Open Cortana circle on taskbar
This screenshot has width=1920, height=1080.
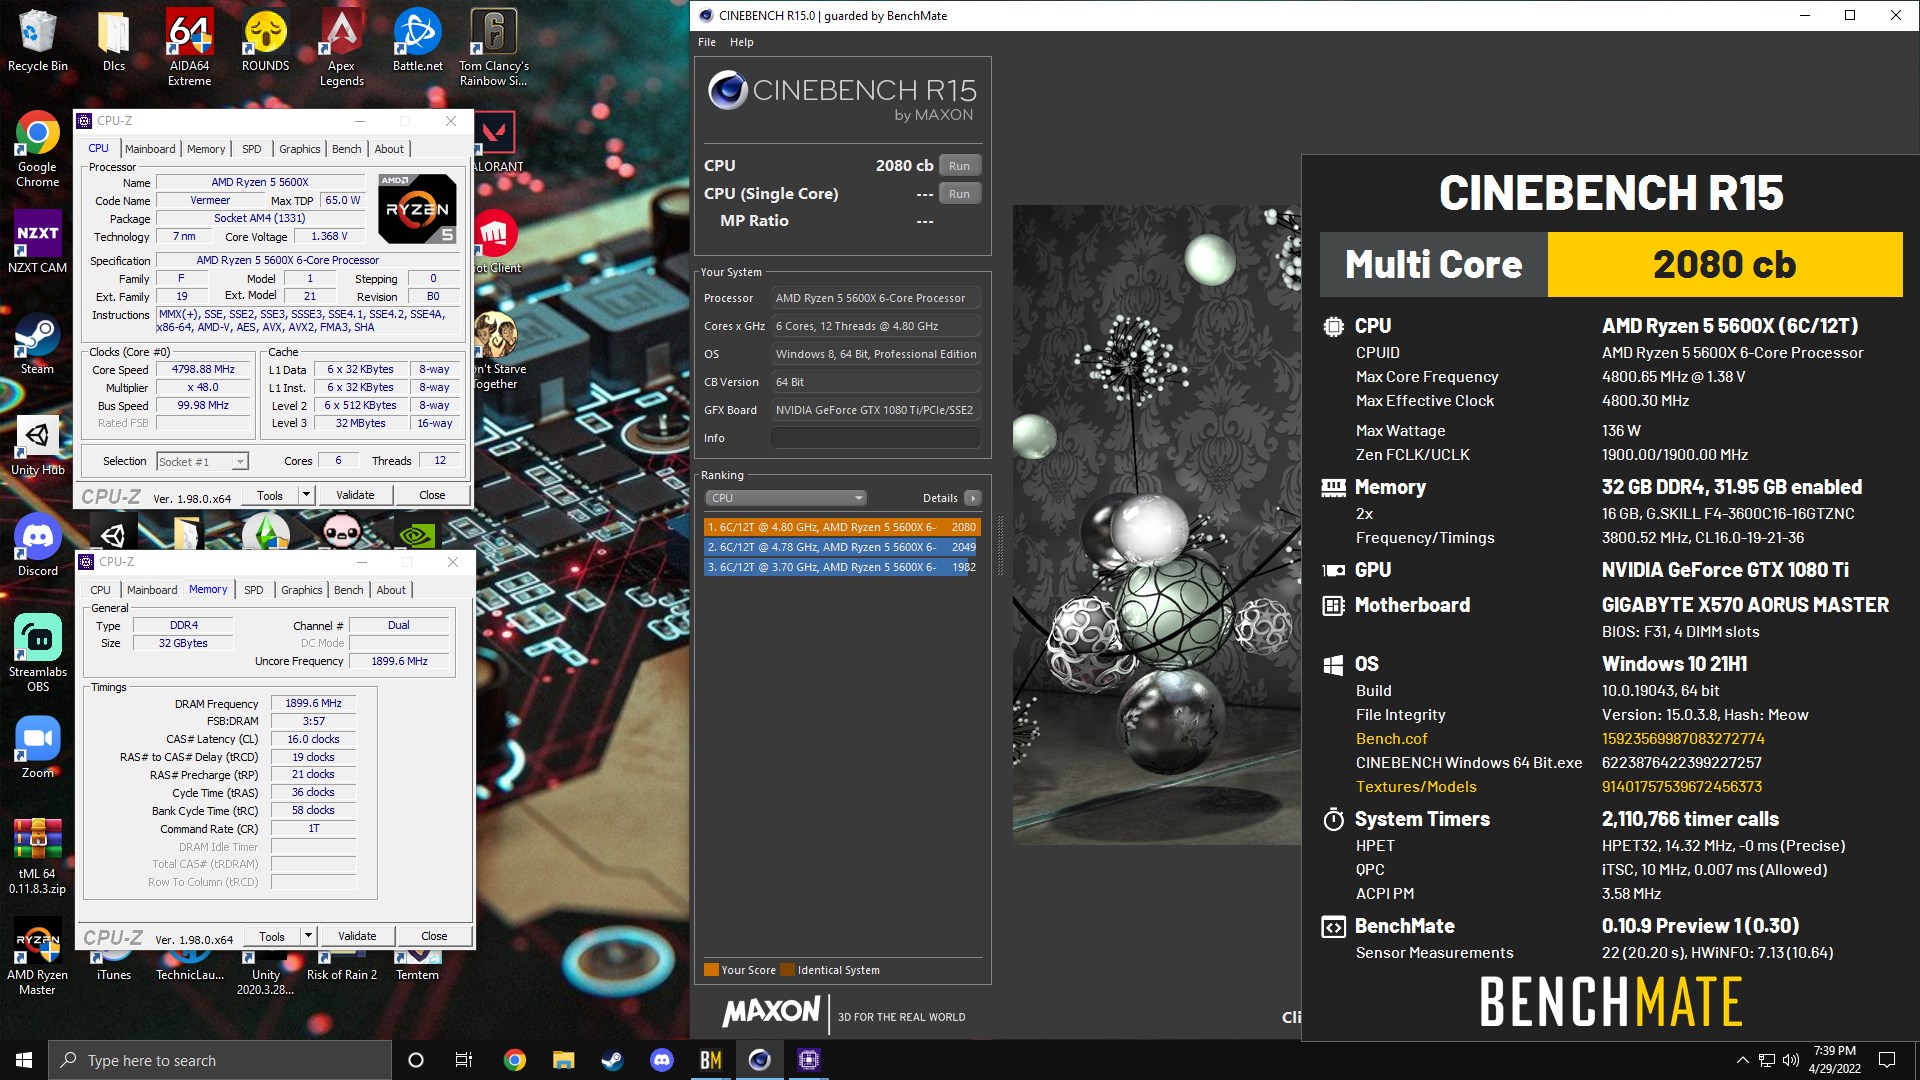[x=416, y=1060]
